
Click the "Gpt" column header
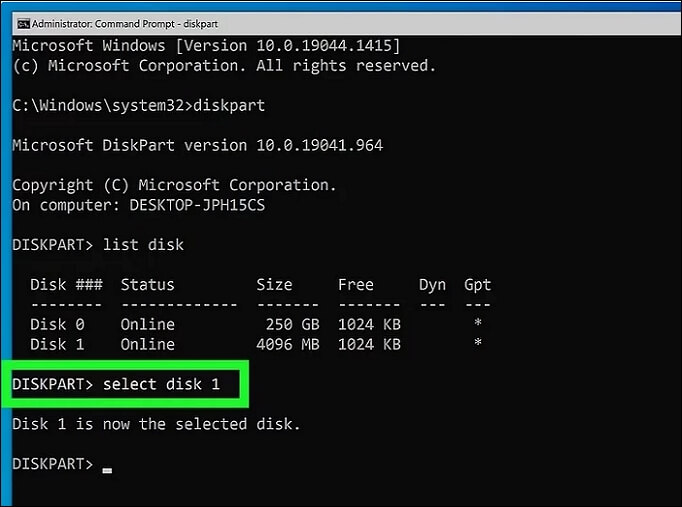[x=478, y=285]
